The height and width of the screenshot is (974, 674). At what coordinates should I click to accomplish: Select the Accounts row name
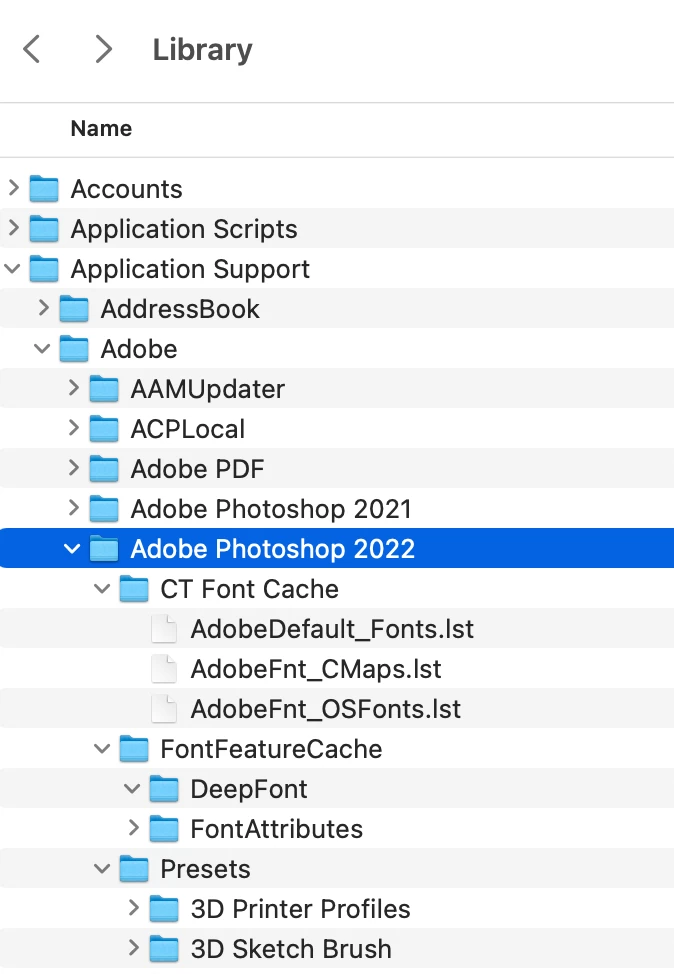tap(127, 189)
